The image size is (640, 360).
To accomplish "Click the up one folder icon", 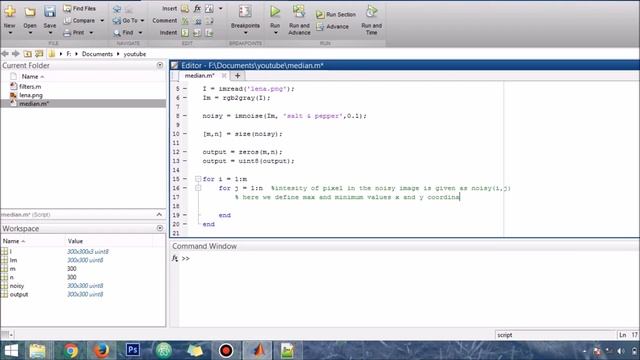I will pyautogui.click(x=27, y=54).
